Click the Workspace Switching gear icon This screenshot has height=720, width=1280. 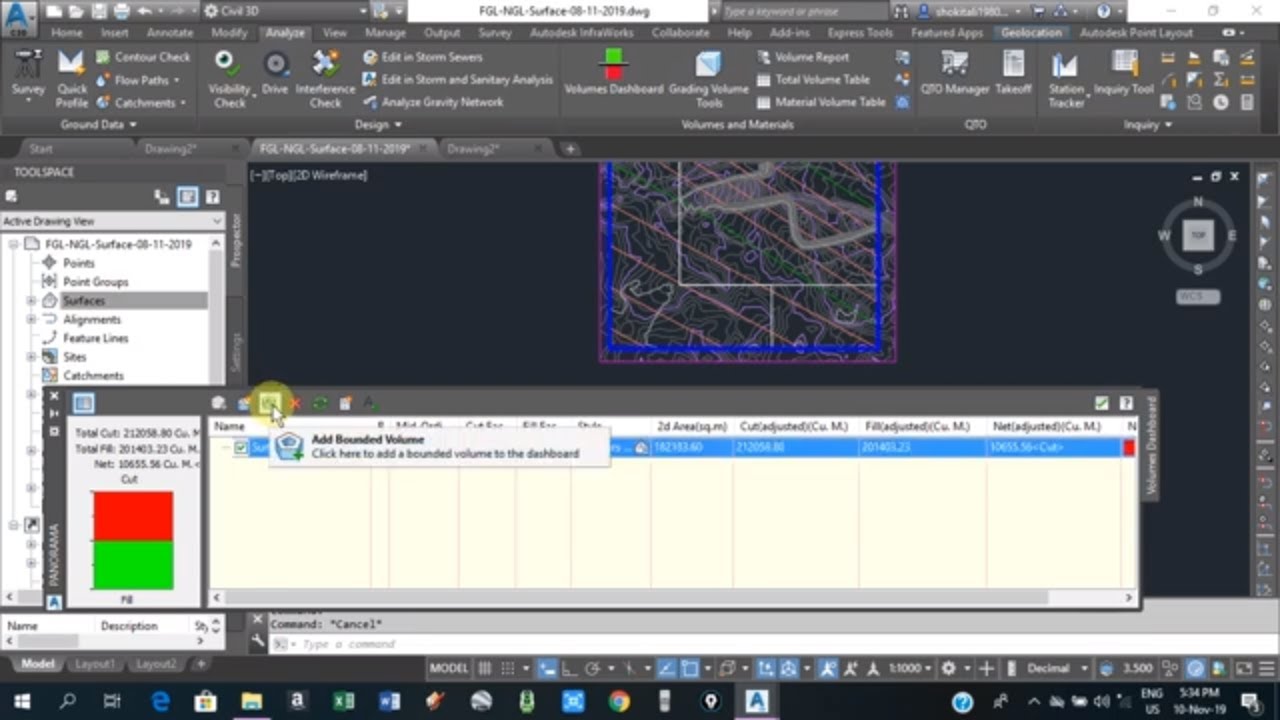coord(949,668)
